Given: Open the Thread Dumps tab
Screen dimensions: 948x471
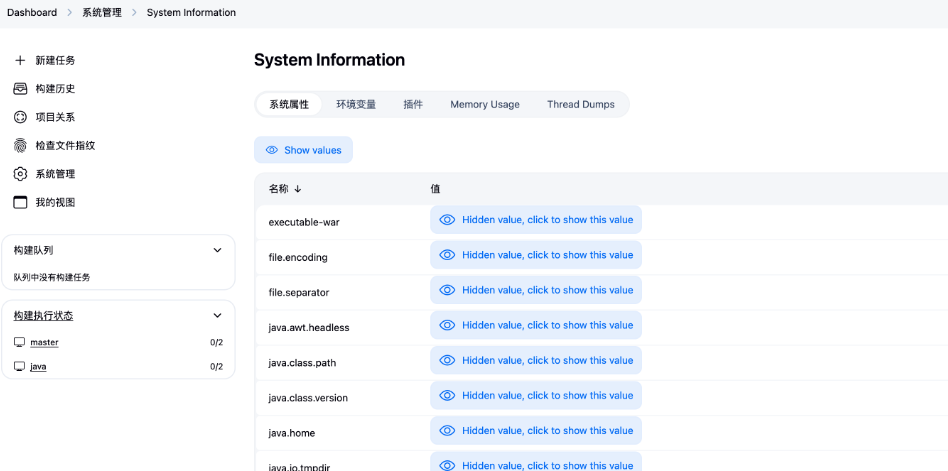Looking at the screenshot, I should tap(580, 104).
